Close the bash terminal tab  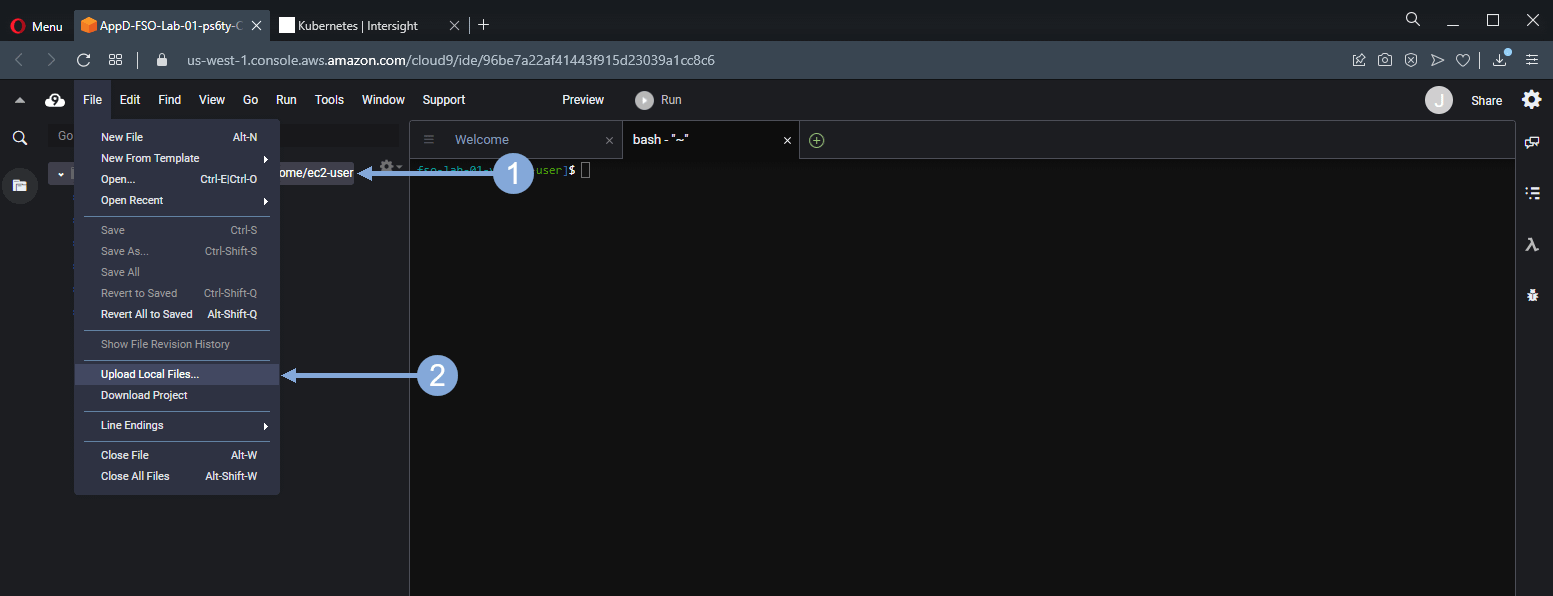(787, 141)
